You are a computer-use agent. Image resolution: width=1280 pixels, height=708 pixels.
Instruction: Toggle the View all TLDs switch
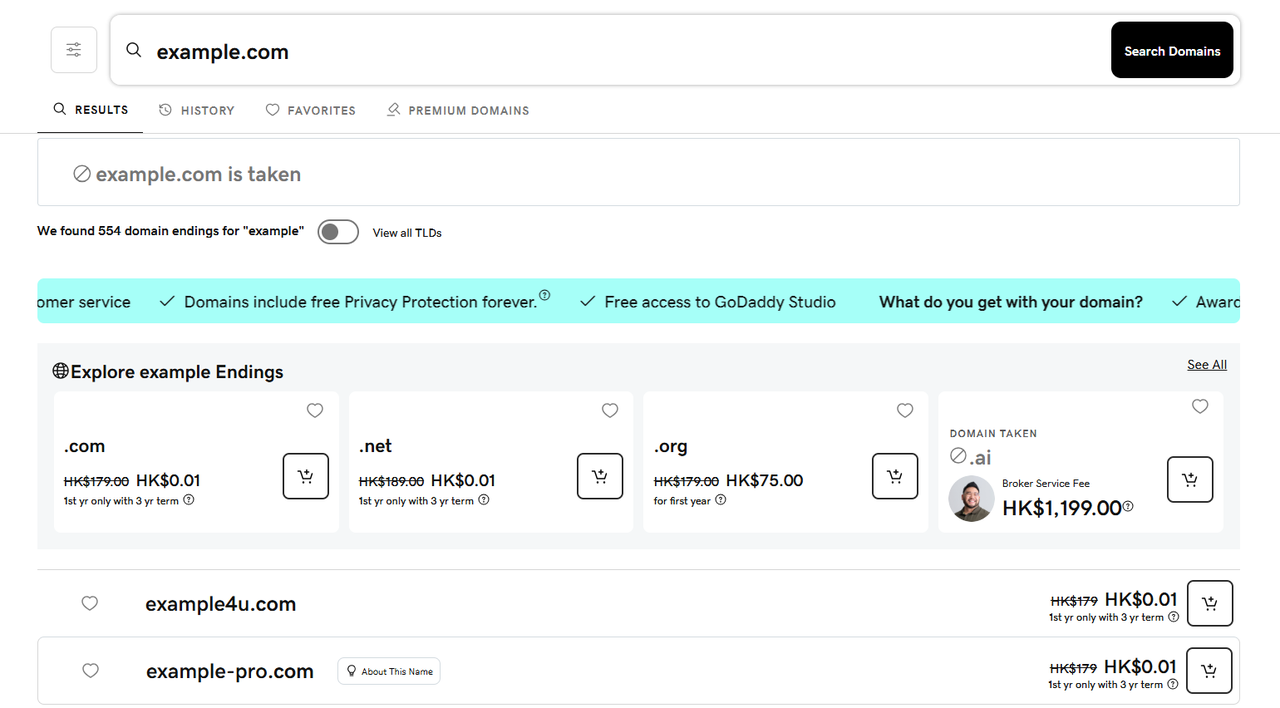point(338,232)
